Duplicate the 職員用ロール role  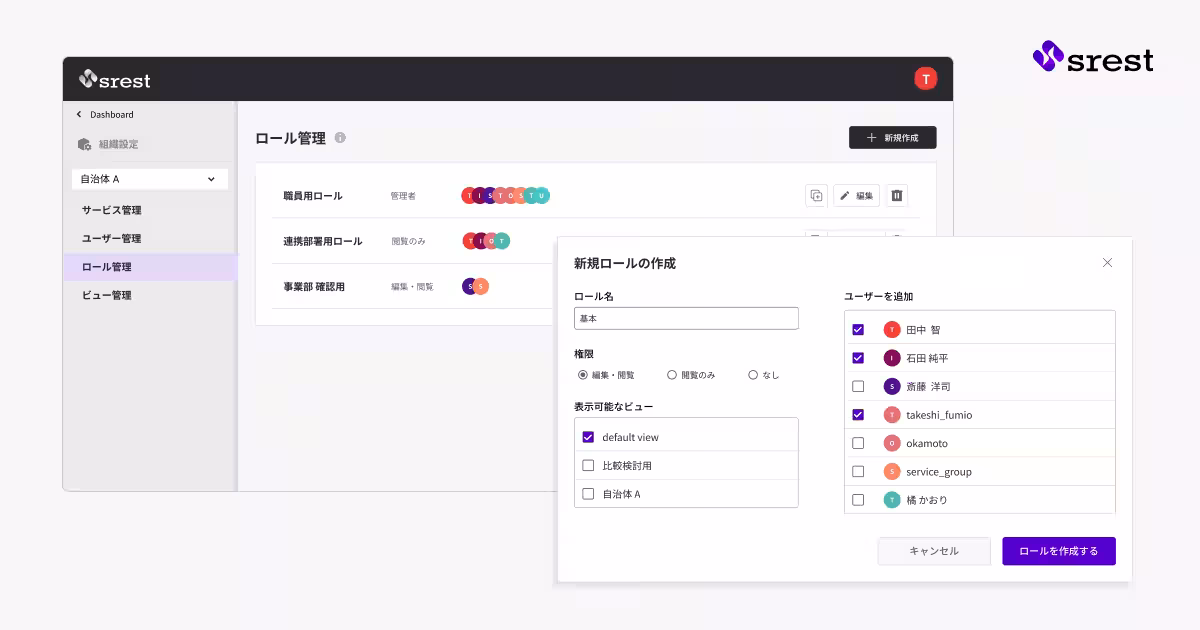815,195
